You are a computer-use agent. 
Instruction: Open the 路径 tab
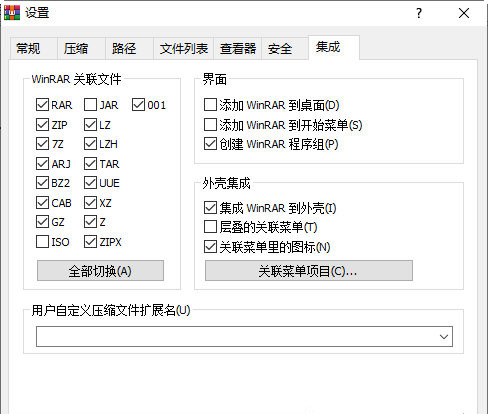pyautogui.click(x=129, y=49)
